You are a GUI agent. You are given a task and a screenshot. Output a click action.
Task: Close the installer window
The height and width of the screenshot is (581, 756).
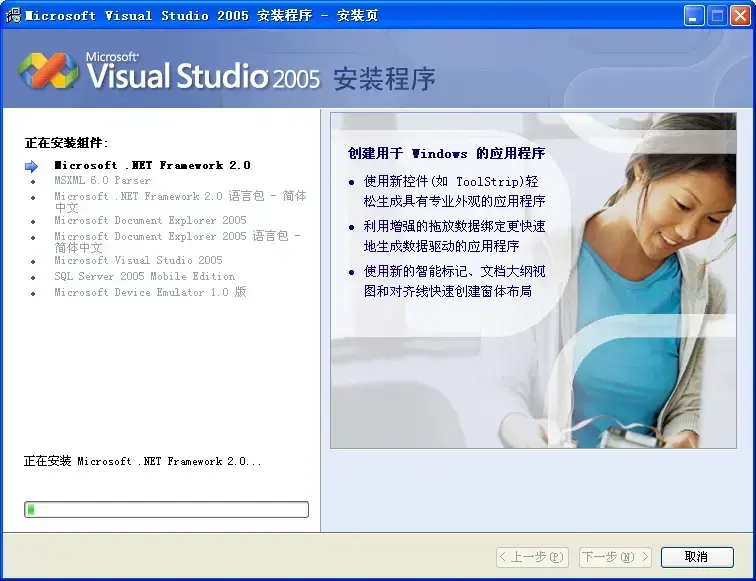(x=740, y=16)
